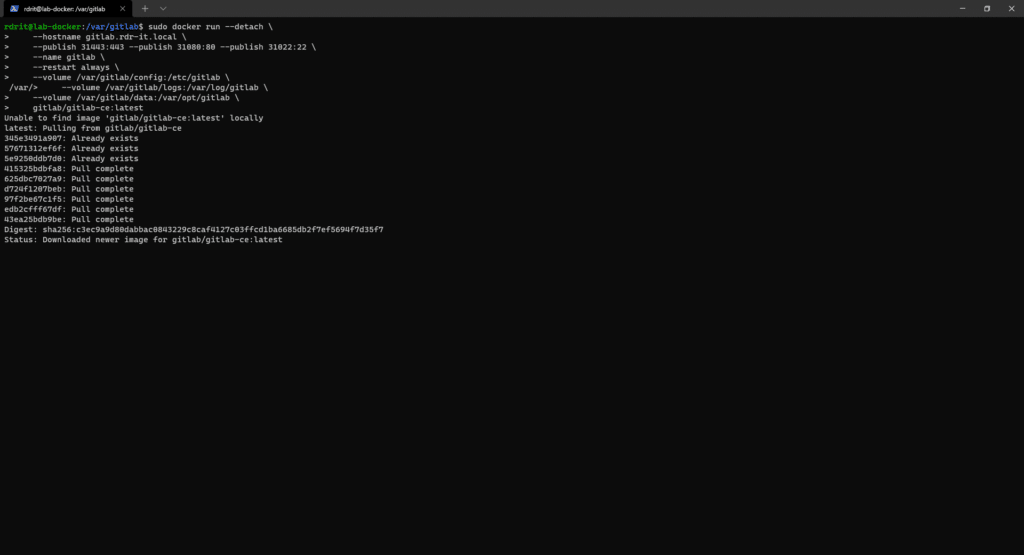This screenshot has height=555, width=1024.
Task: Click the 'edb2cfff67df: Pull complete' line
Action: pyautogui.click(x=69, y=209)
